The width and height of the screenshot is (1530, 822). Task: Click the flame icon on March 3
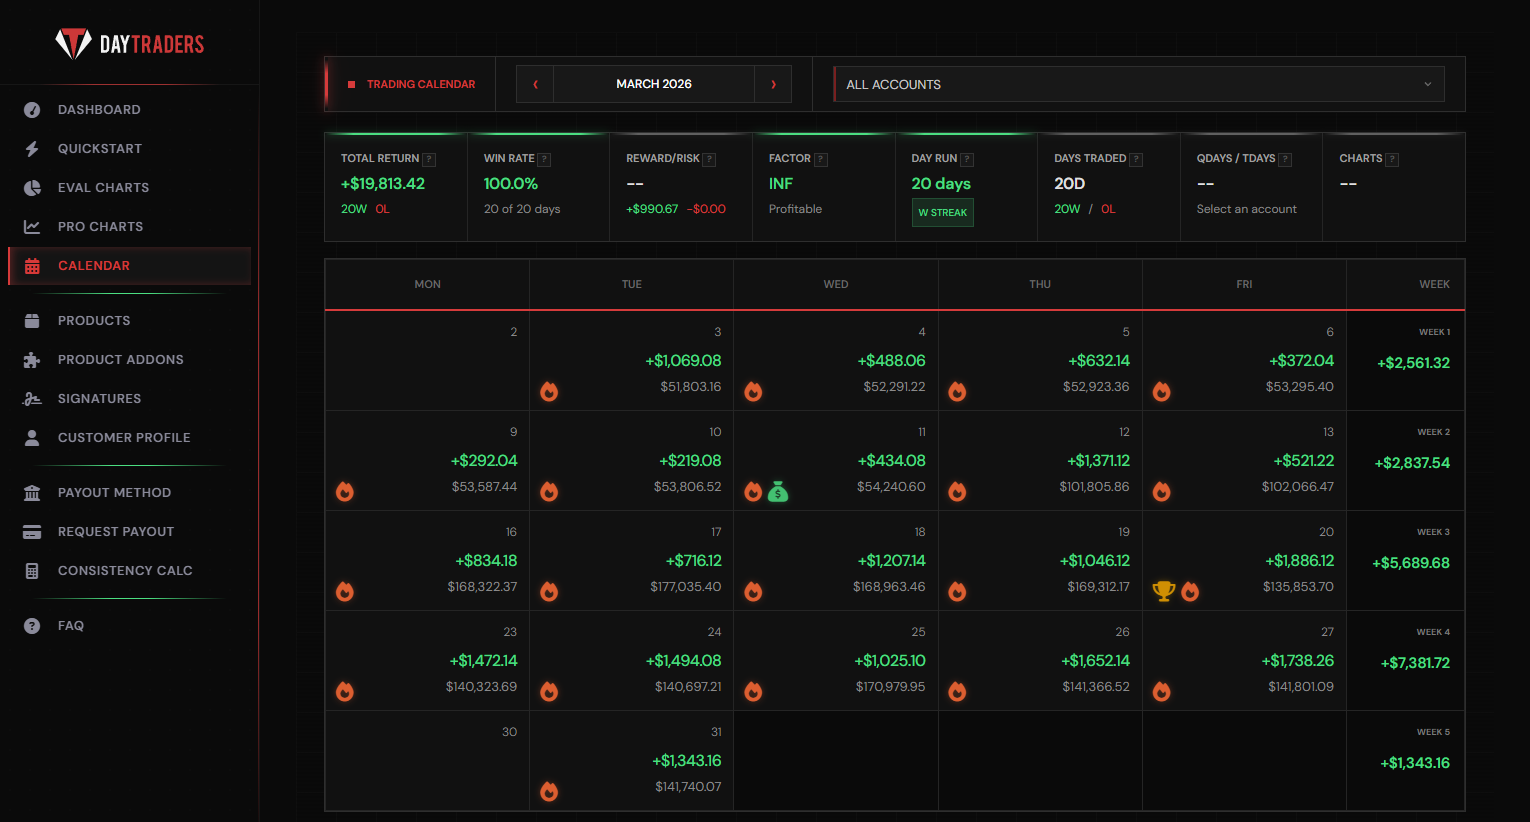point(549,391)
